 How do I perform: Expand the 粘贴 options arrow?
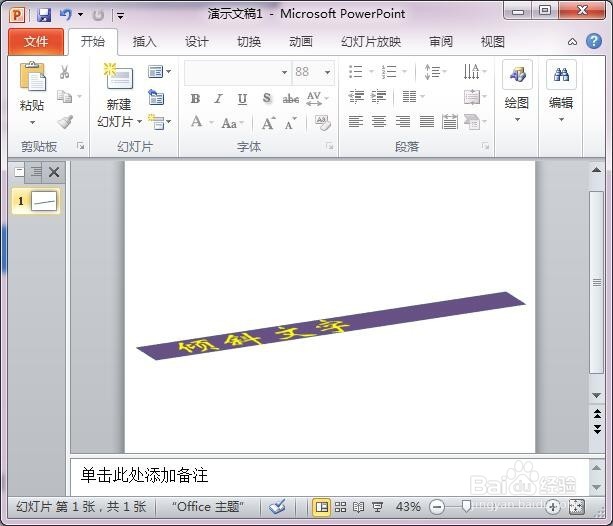click(32, 123)
